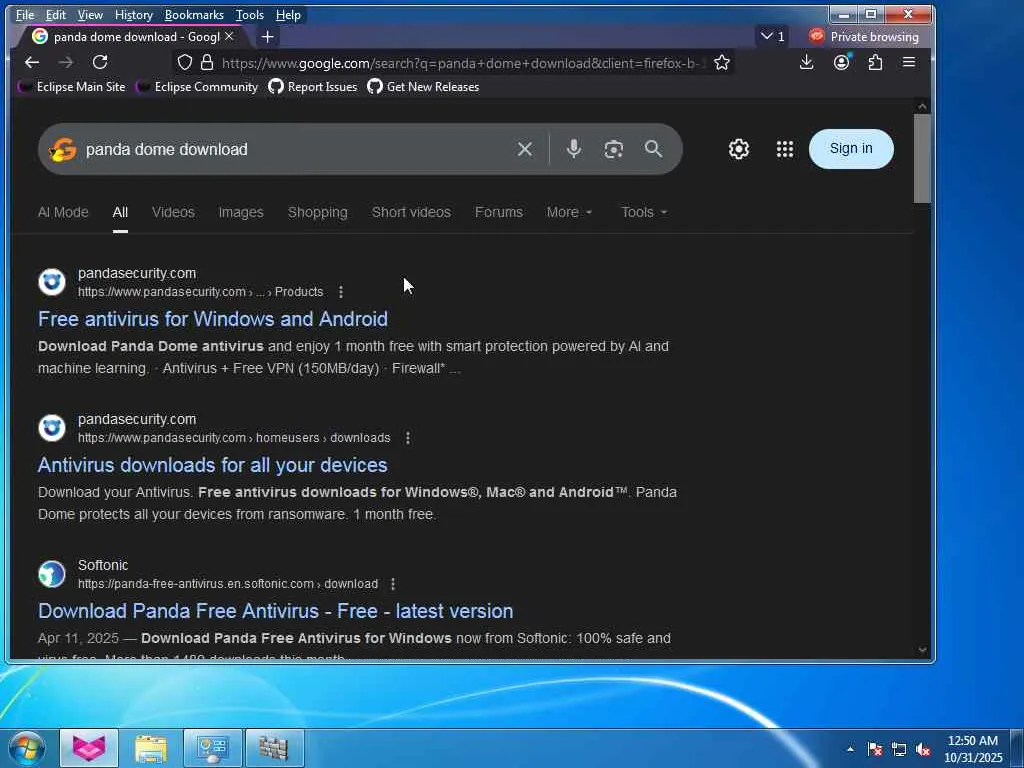The height and width of the screenshot is (768, 1024).
Task: Search by image with the camera lens icon
Action: [x=613, y=149]
